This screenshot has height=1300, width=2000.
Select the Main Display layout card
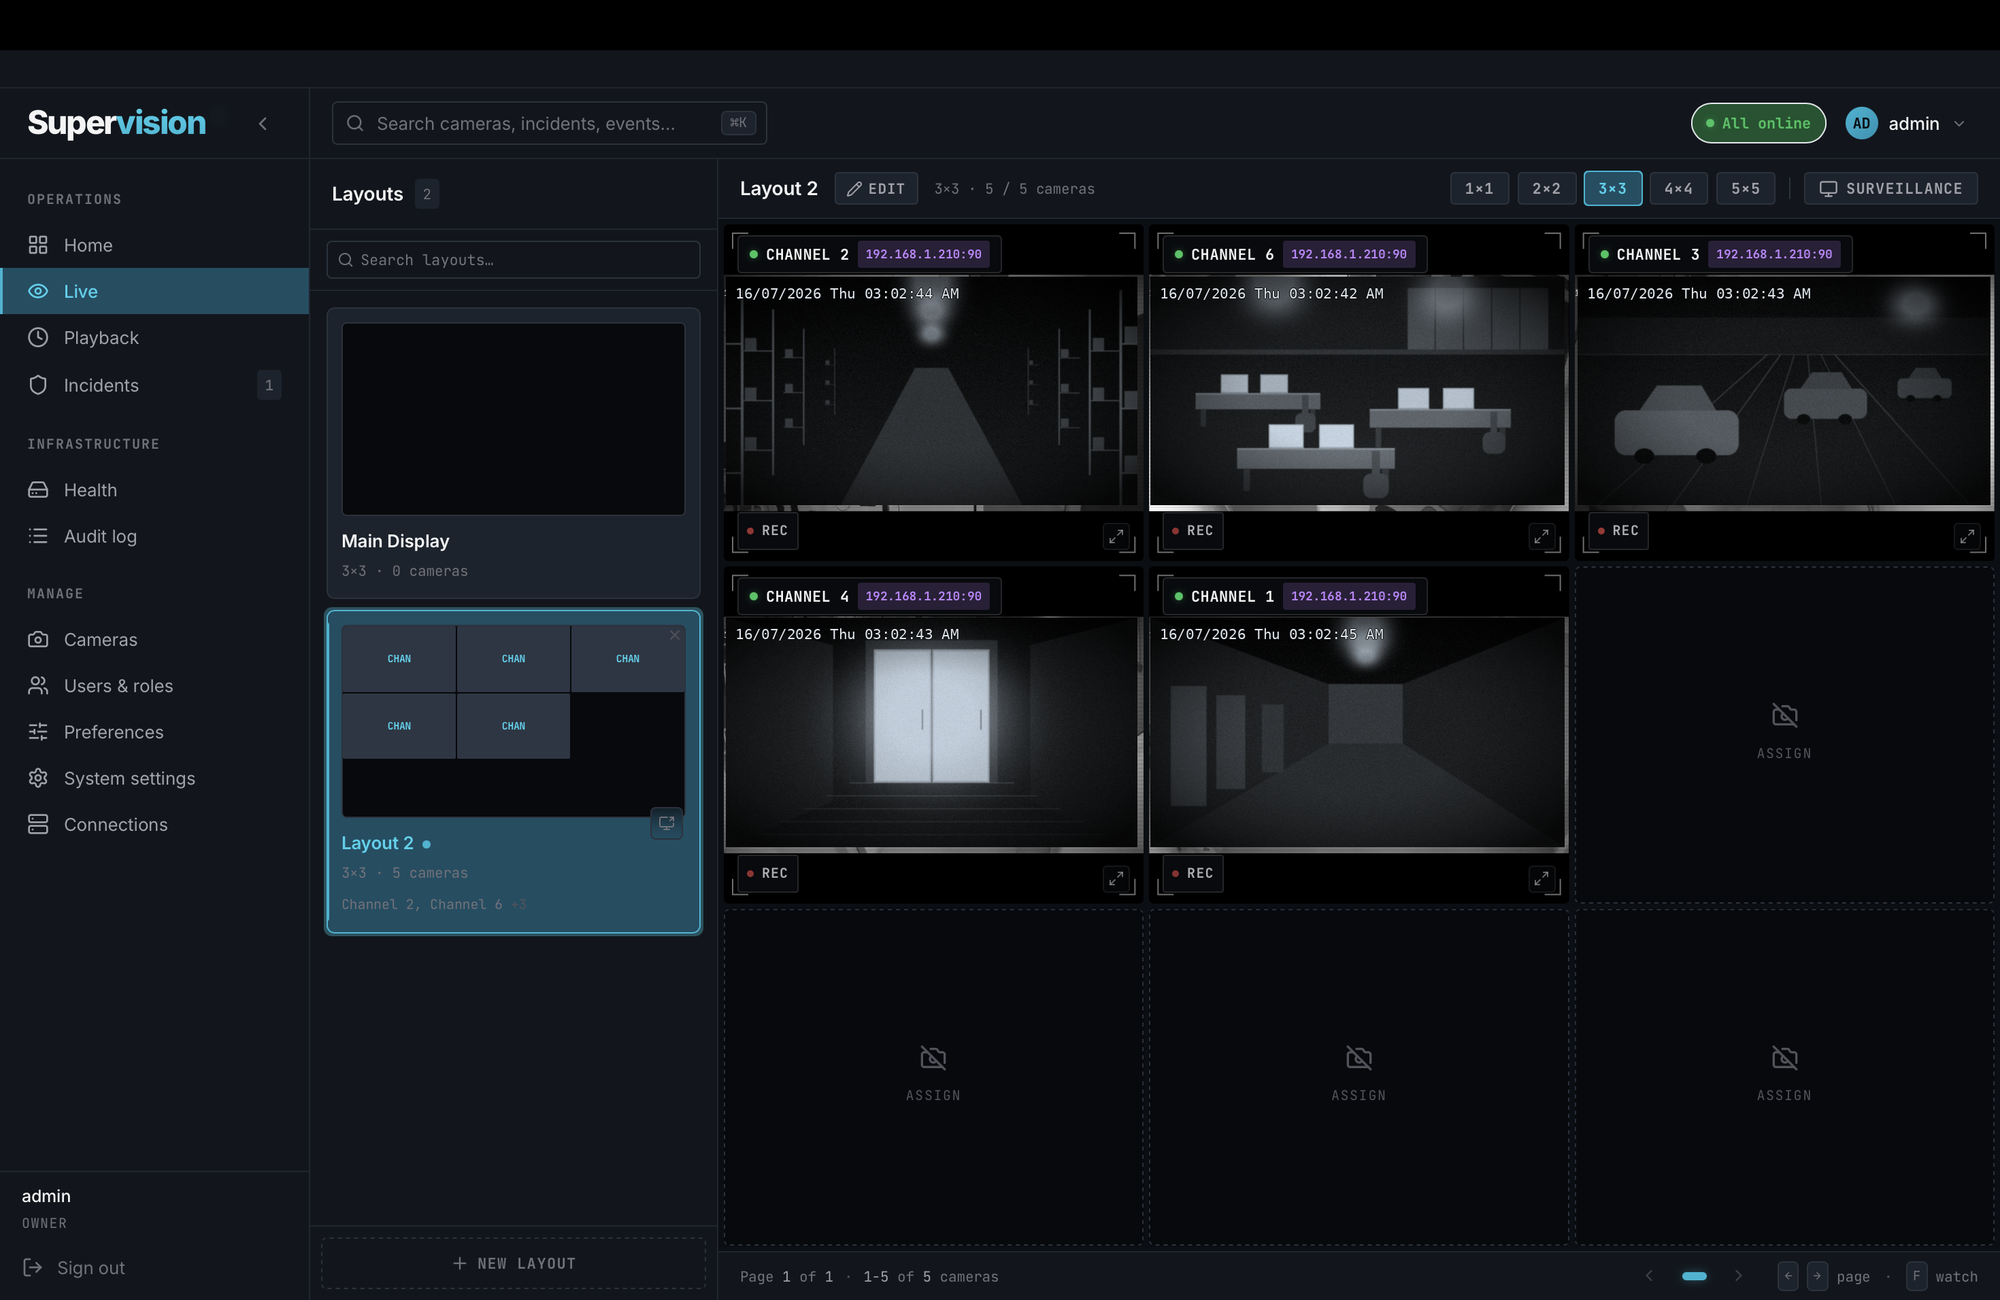click(x=513, y=453)
